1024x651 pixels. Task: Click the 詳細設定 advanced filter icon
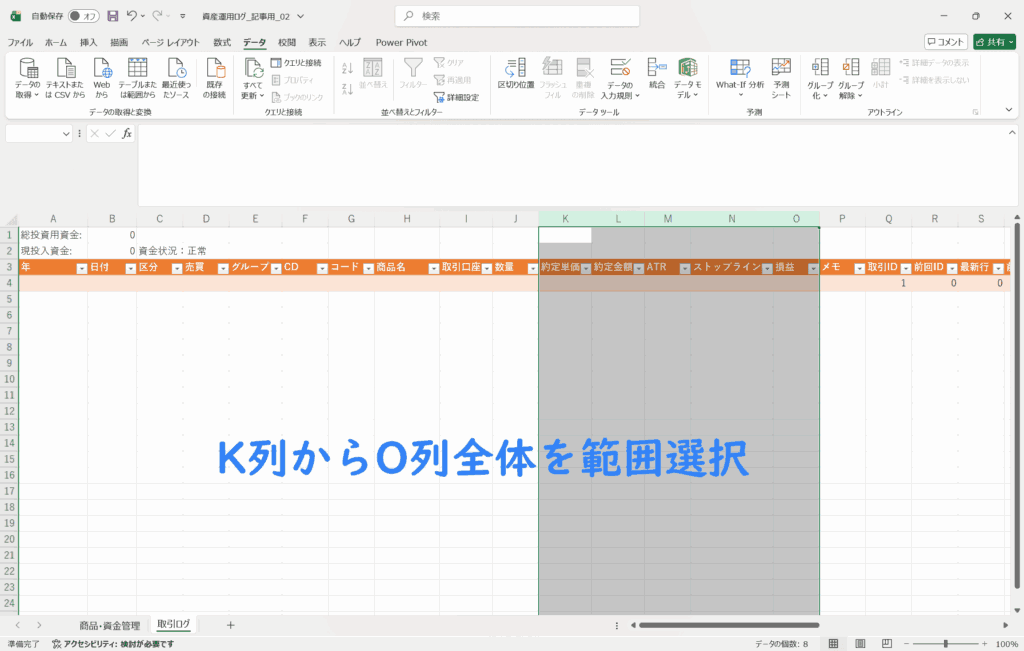click(456, 97)
